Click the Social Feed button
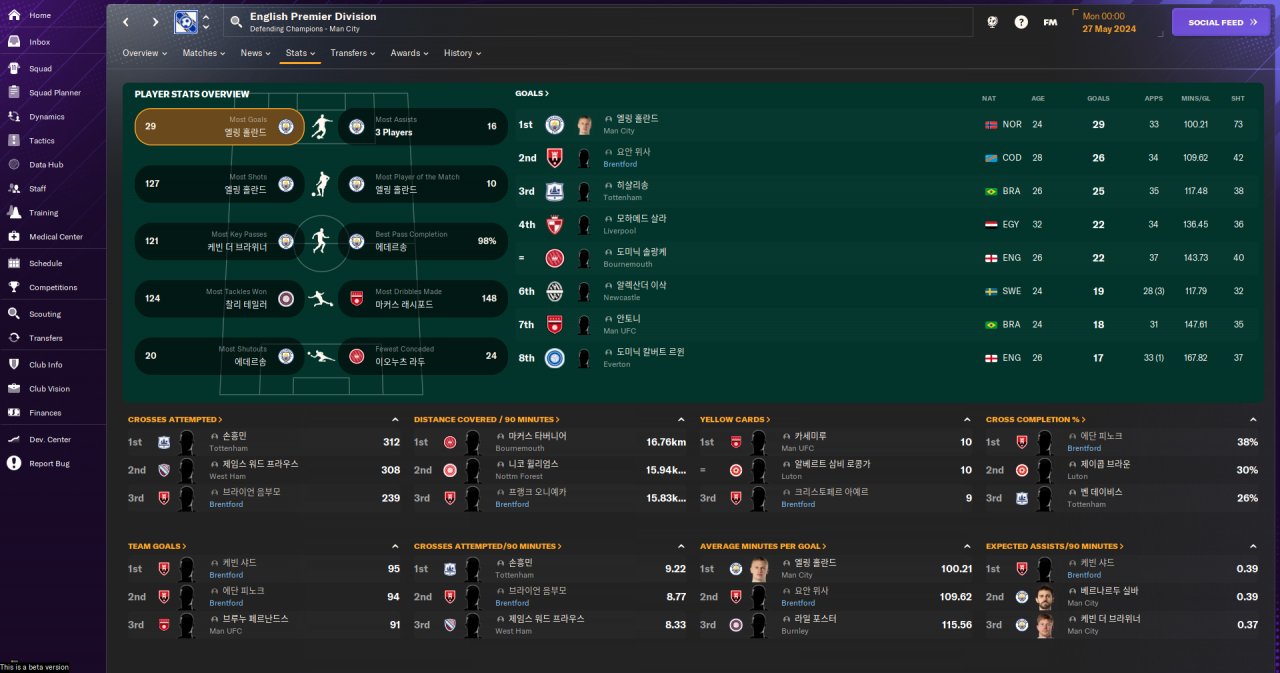Viewport: 1280px width, 673px height. coord(1220,22)
